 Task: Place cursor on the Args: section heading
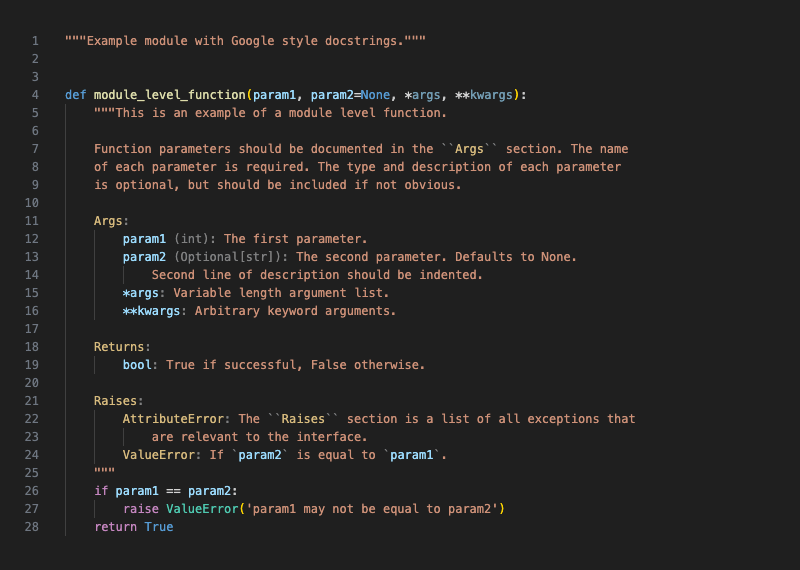point(111,221)
